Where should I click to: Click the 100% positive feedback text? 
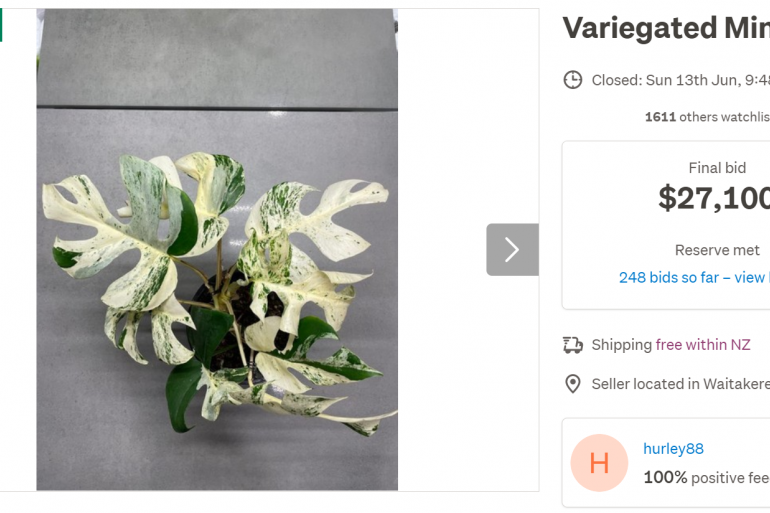click(x=707, y=477)
